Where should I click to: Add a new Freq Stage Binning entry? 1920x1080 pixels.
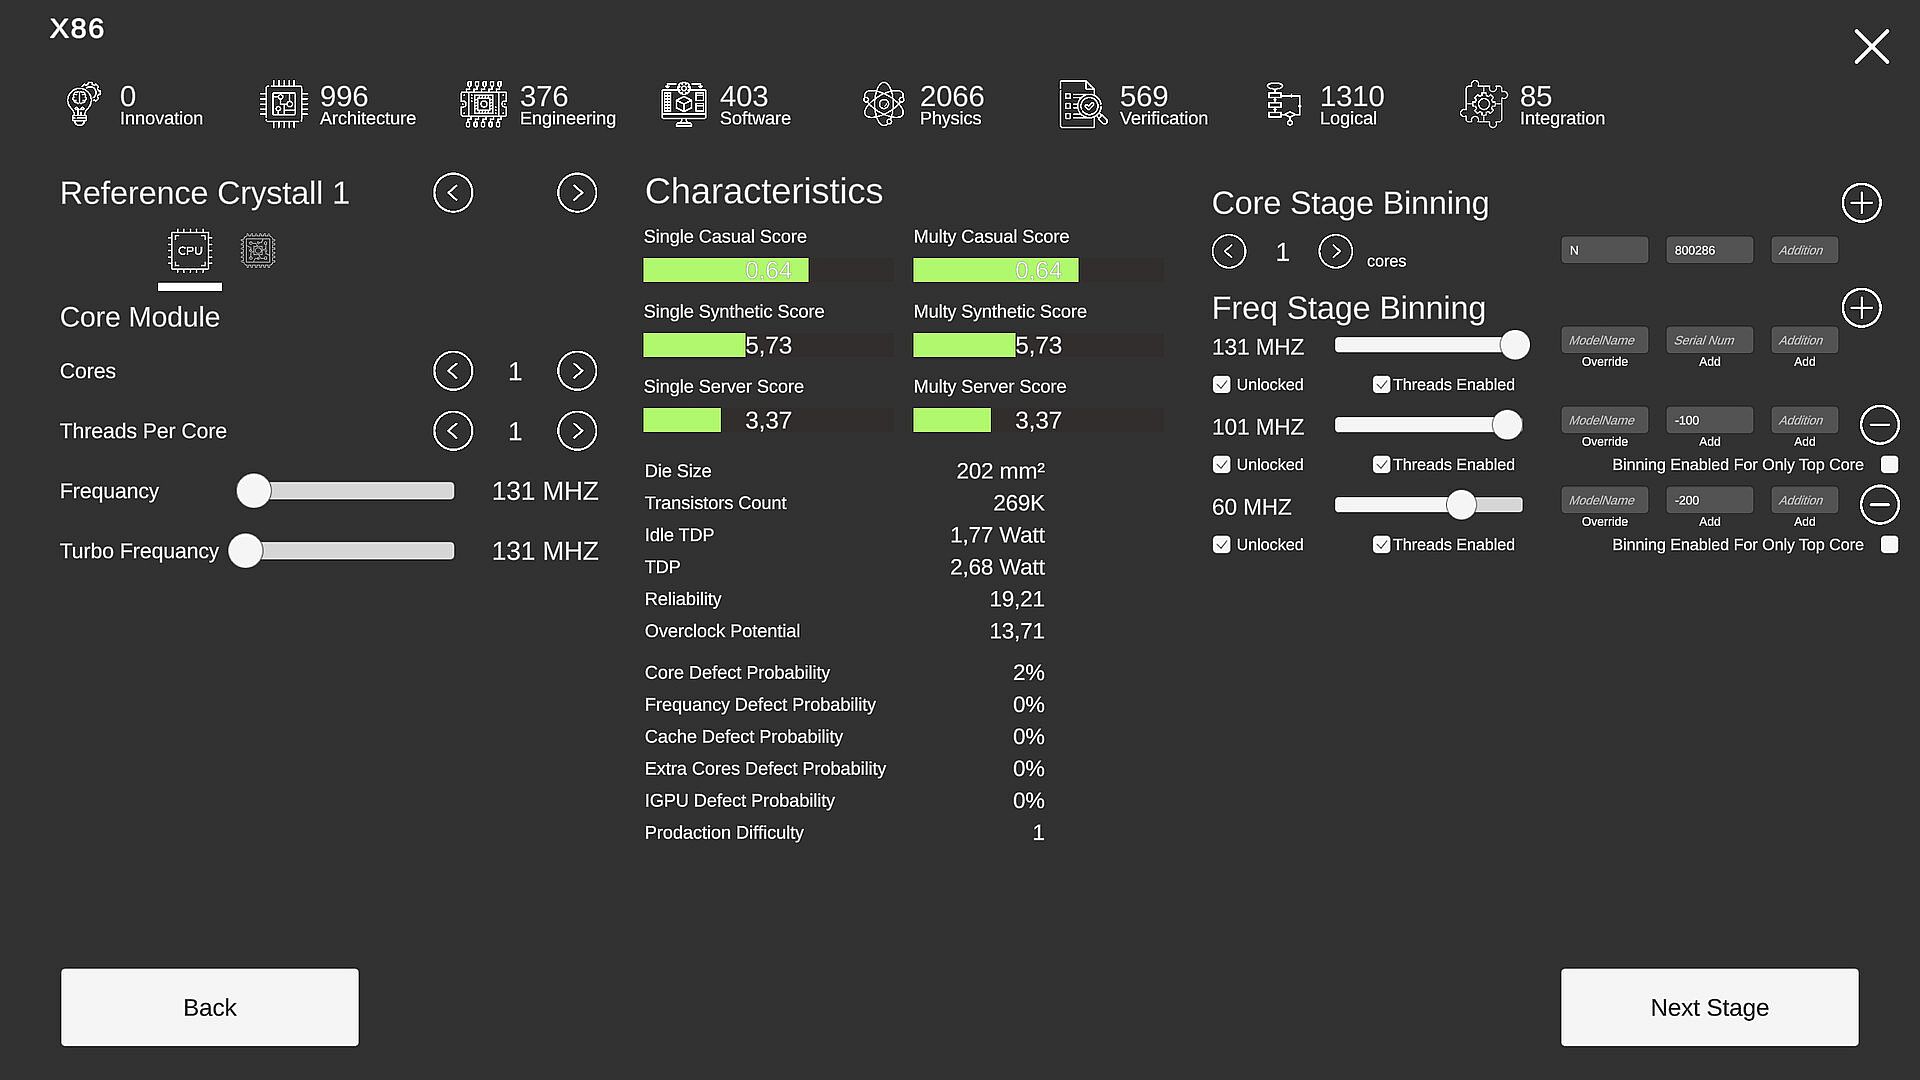pos(1861,308)
